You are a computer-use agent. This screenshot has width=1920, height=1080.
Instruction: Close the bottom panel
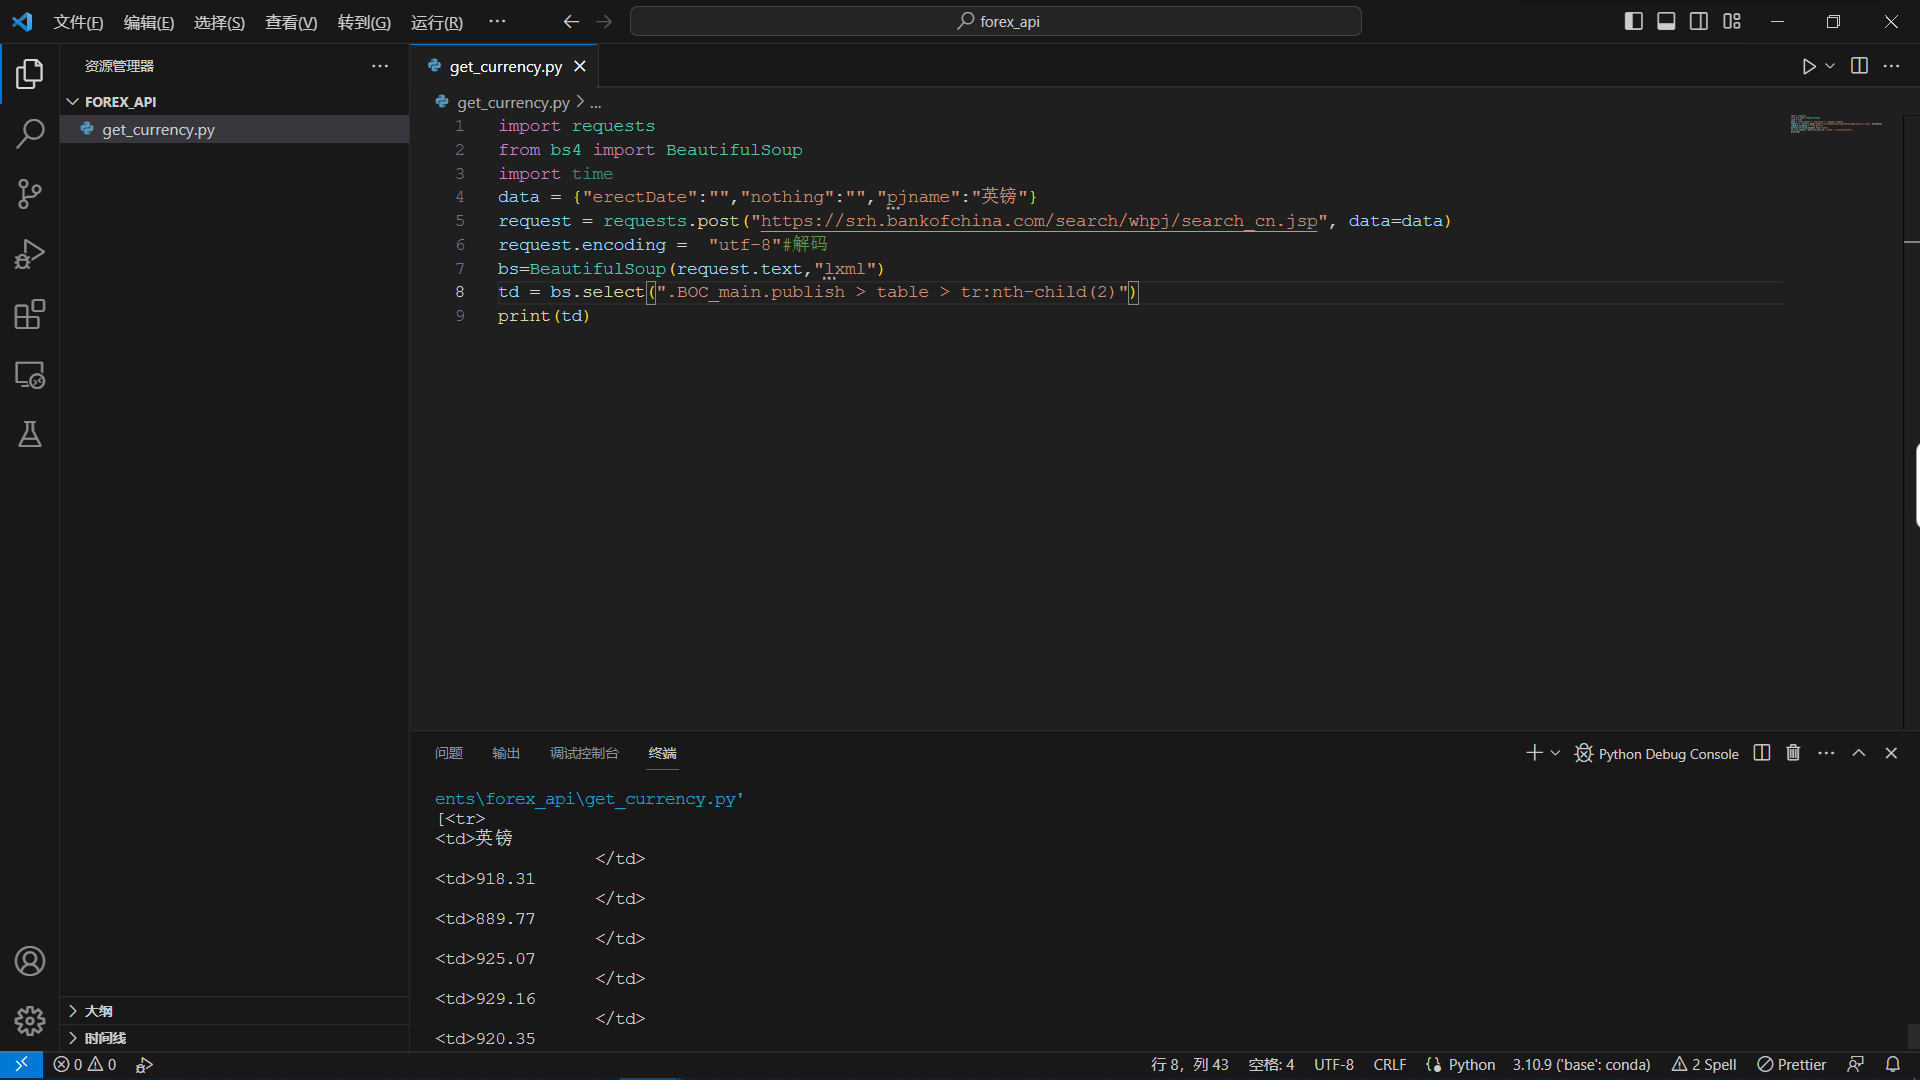[1891, 753]
